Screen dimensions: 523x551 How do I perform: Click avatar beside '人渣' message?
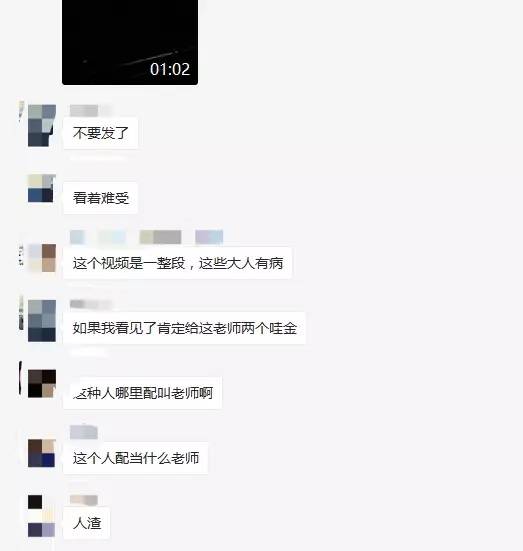point(42,516)
